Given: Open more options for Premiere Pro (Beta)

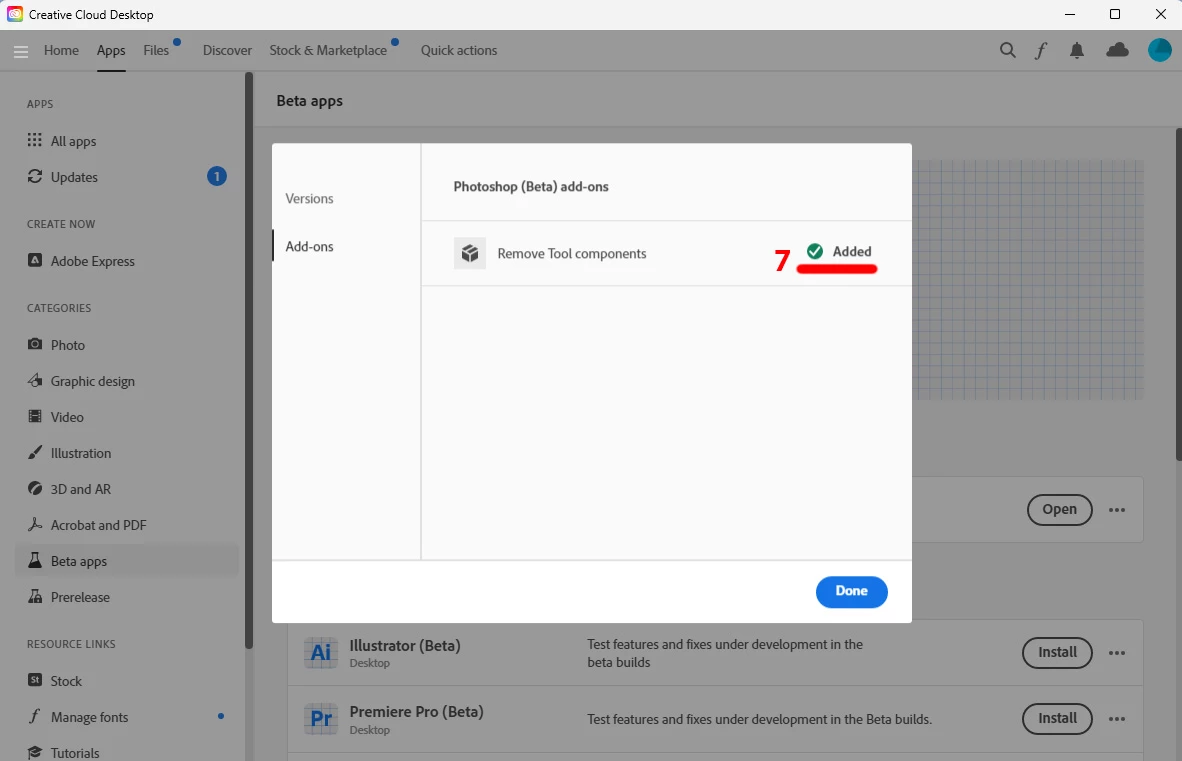Looking at the screenshot, I should [x=1117, y=719].
